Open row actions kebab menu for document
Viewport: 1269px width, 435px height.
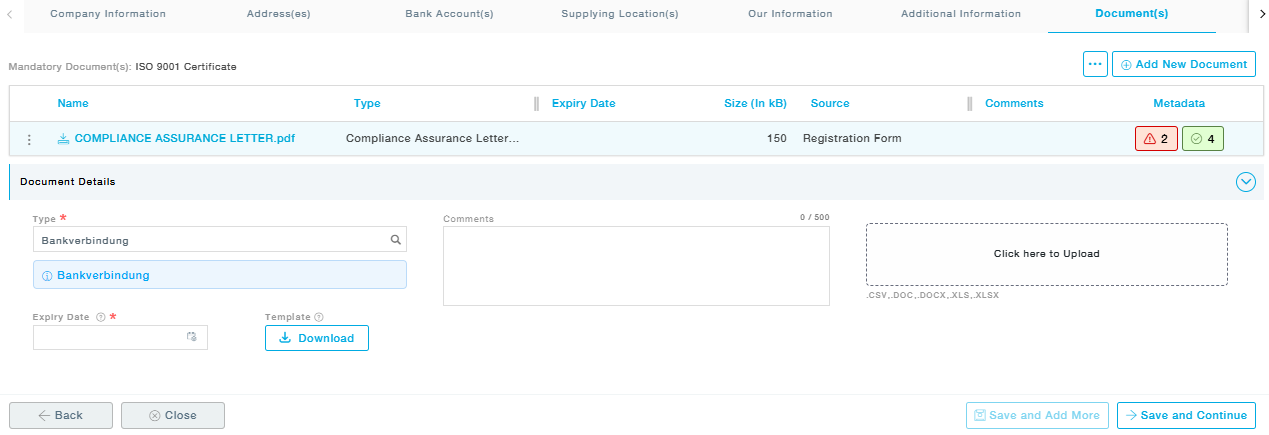29,139
